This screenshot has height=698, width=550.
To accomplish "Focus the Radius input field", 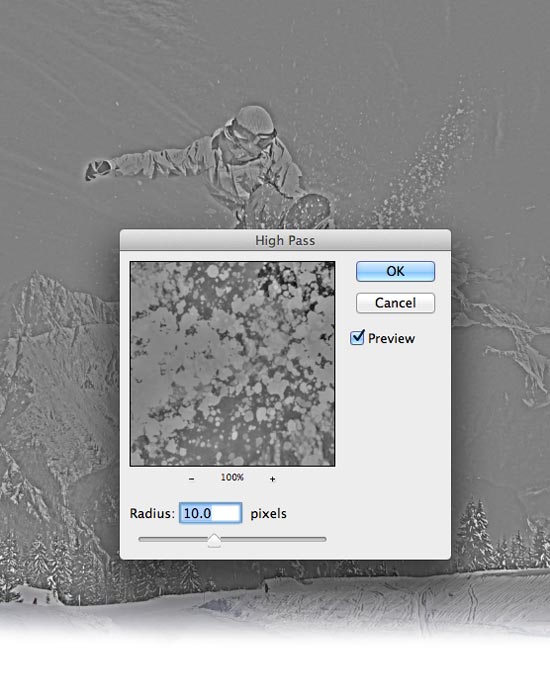I will coord(210,513).
